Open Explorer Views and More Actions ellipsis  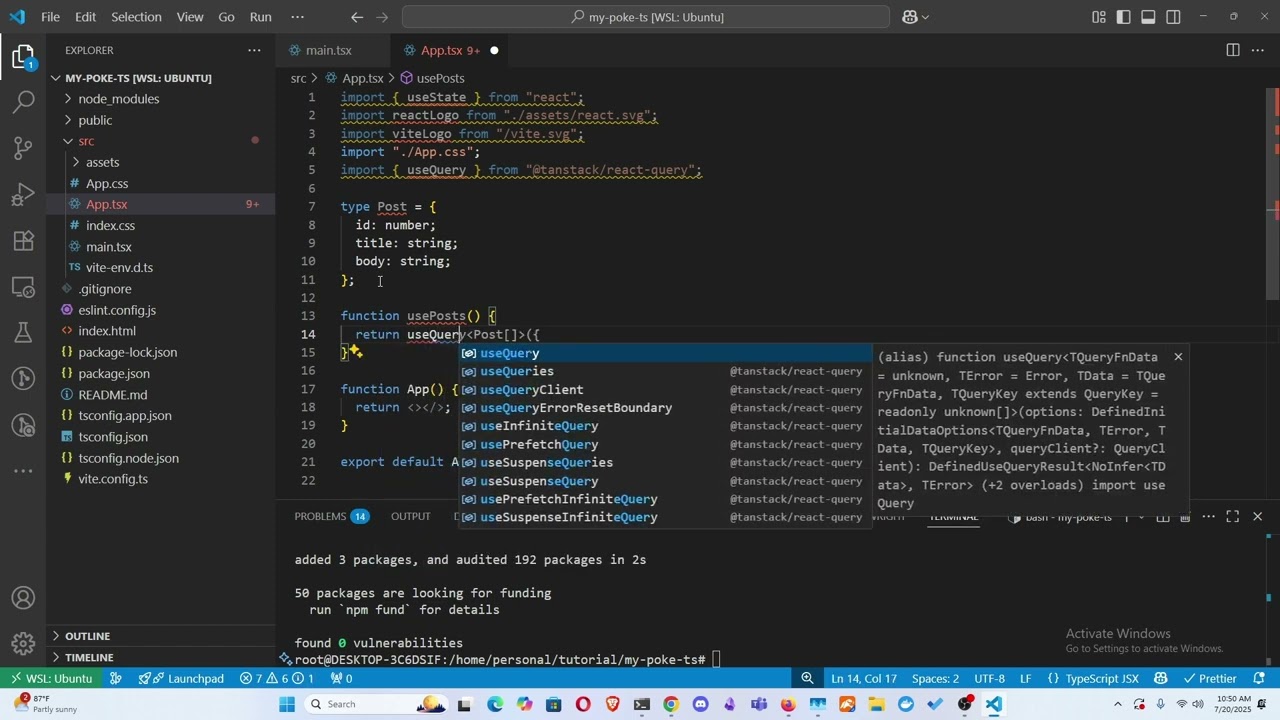pos(254,50)
